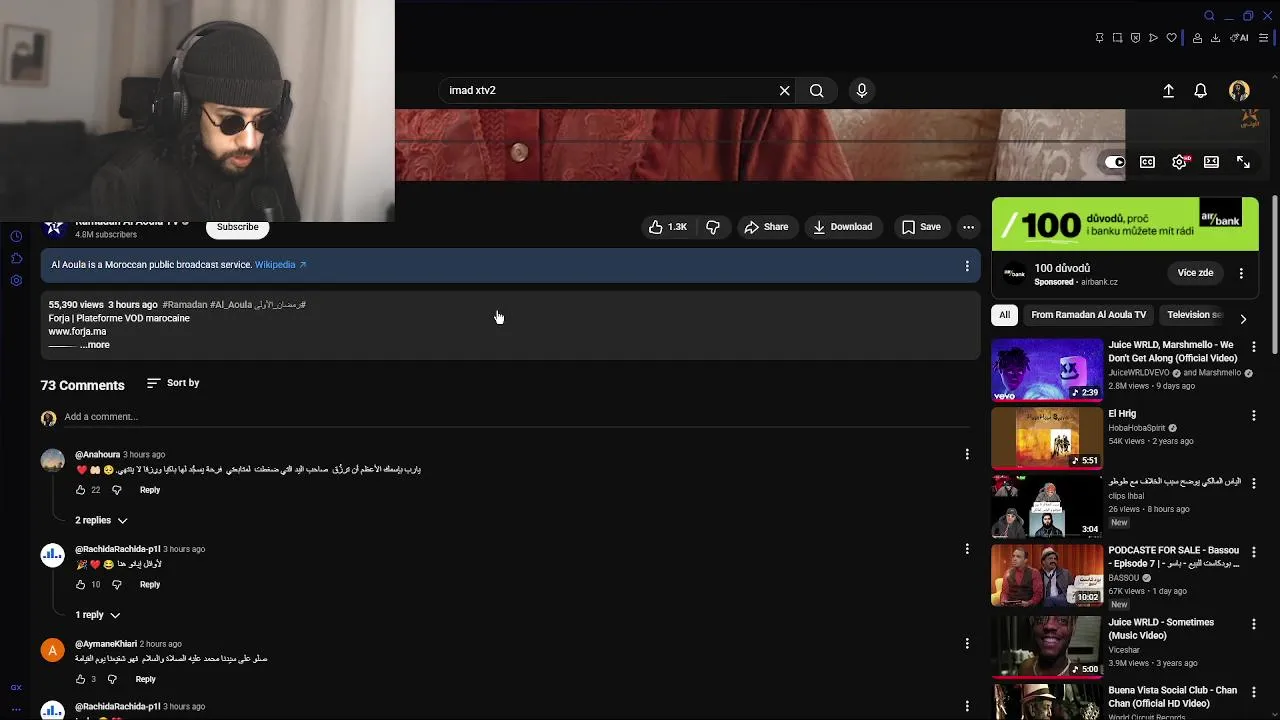Toggle autoplay switch on video player
Viewport: 1280px width, 720px height.
point(1115,162)
